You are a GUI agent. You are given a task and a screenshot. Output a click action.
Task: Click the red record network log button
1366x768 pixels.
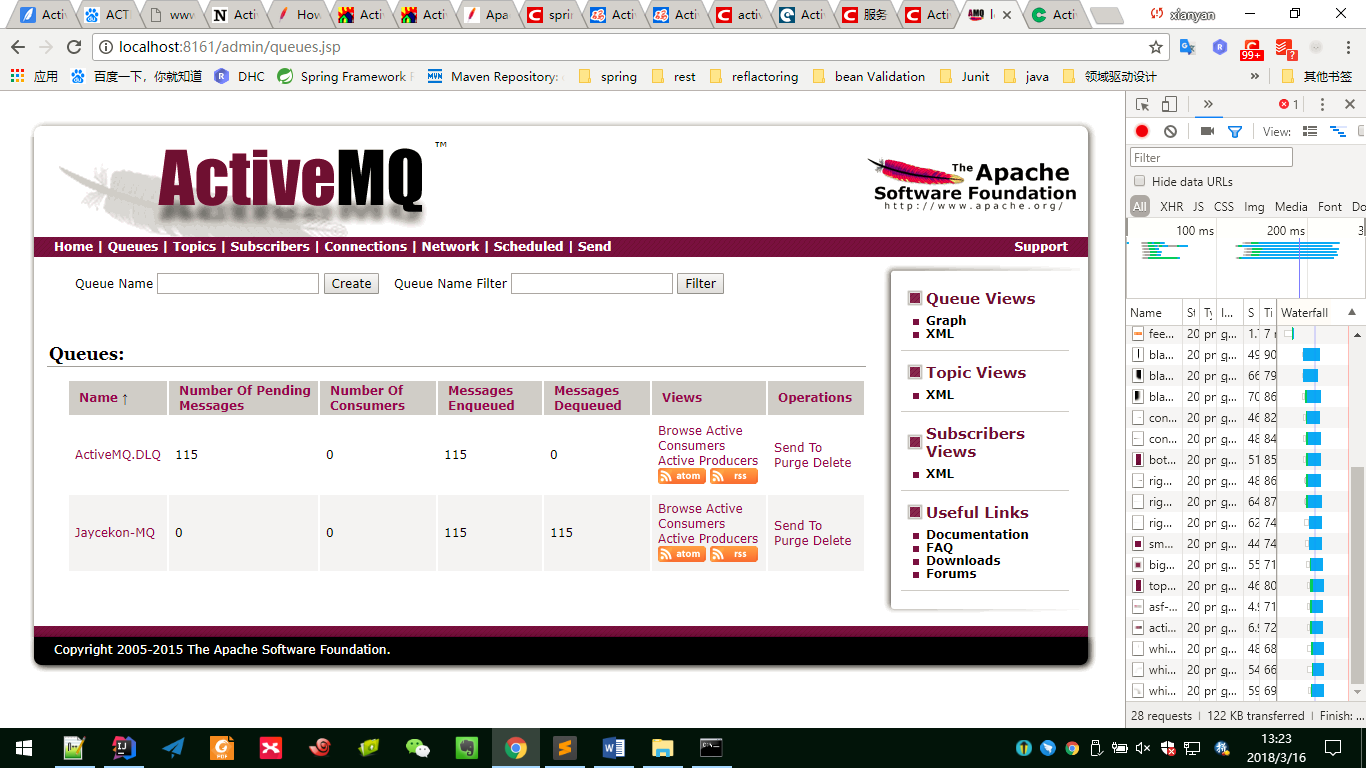(x=1142, y=131)
